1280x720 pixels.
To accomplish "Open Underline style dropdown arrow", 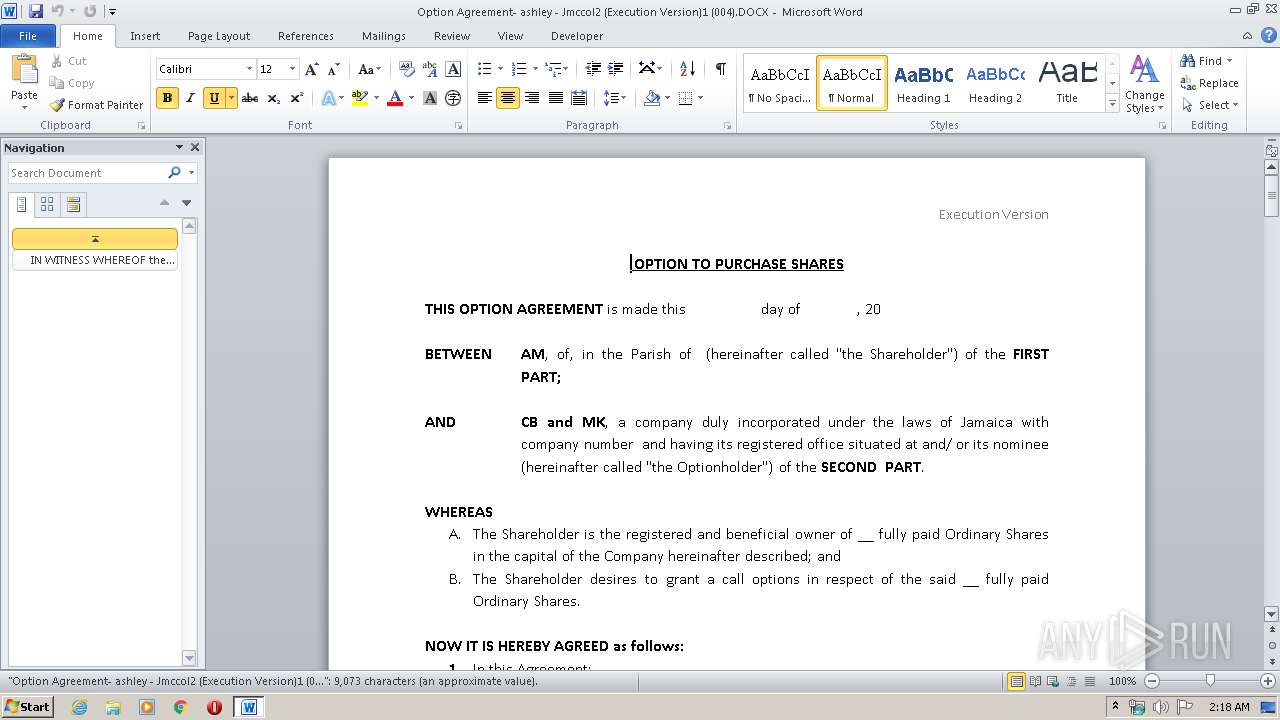I will (231, 98).
